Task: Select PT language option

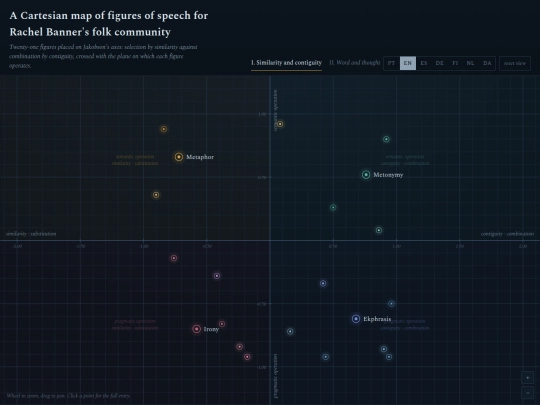Action: pyautogui.click(x=392, y=63)
